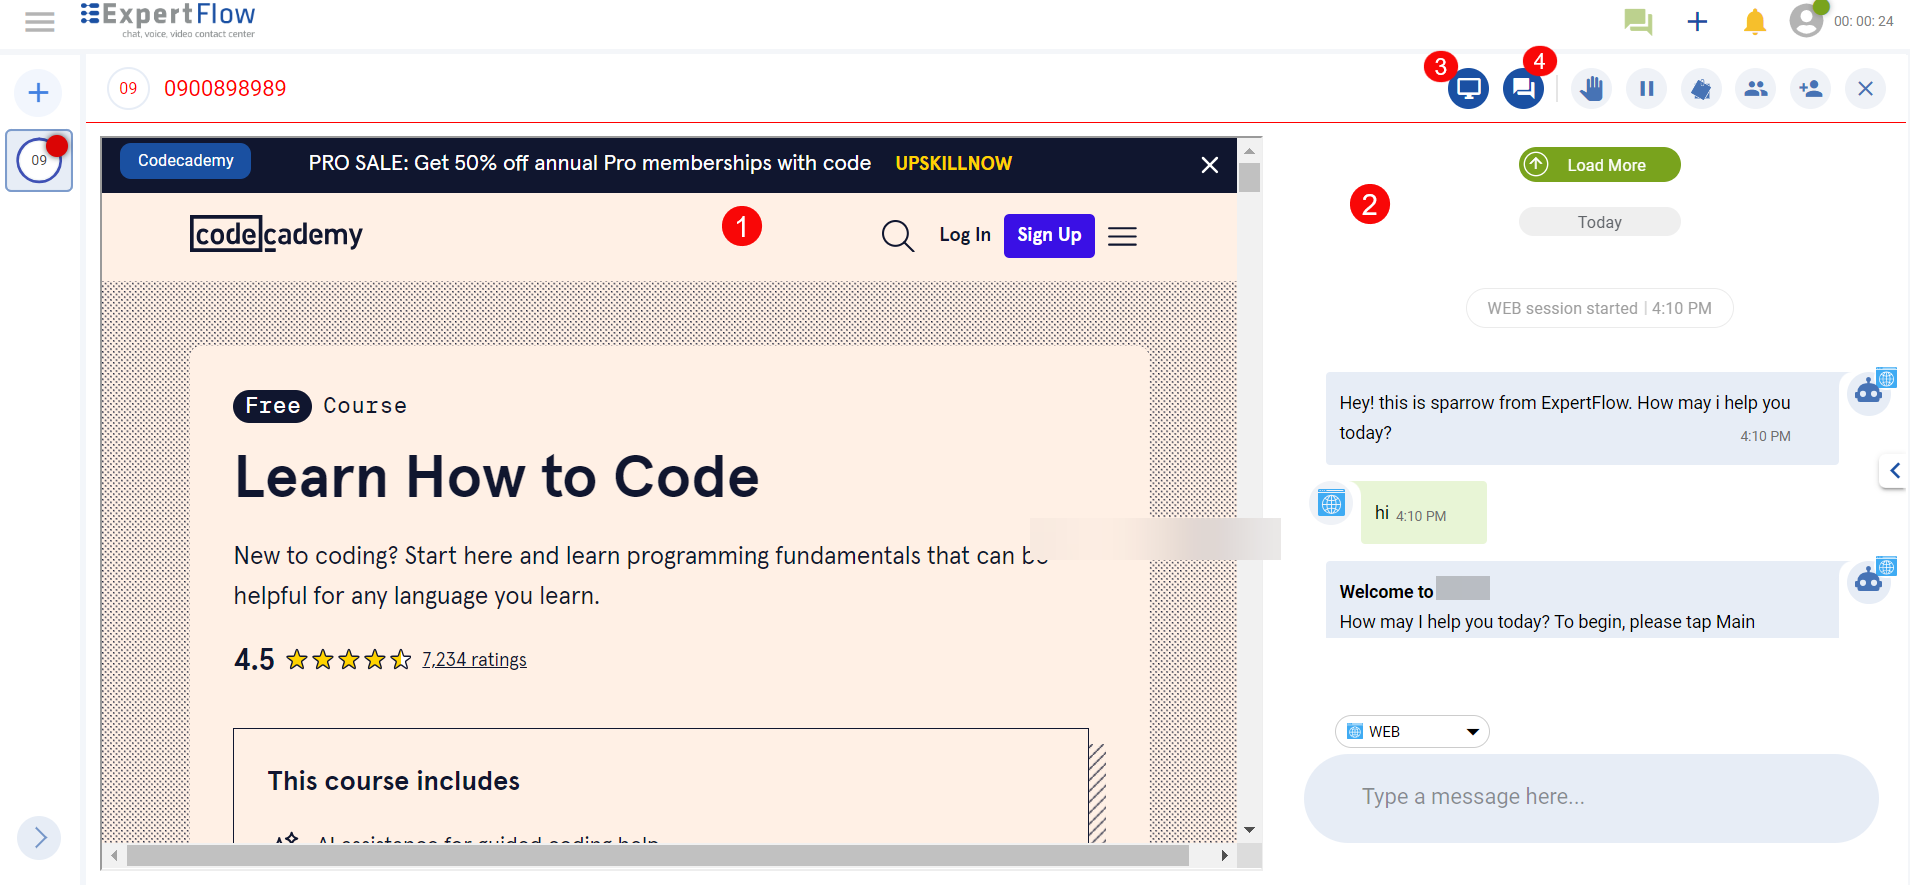Toggle the chat conversation panel button
Viewport: 1910px width, 885px height.
pyautogui.click(x=1523, y=89)
